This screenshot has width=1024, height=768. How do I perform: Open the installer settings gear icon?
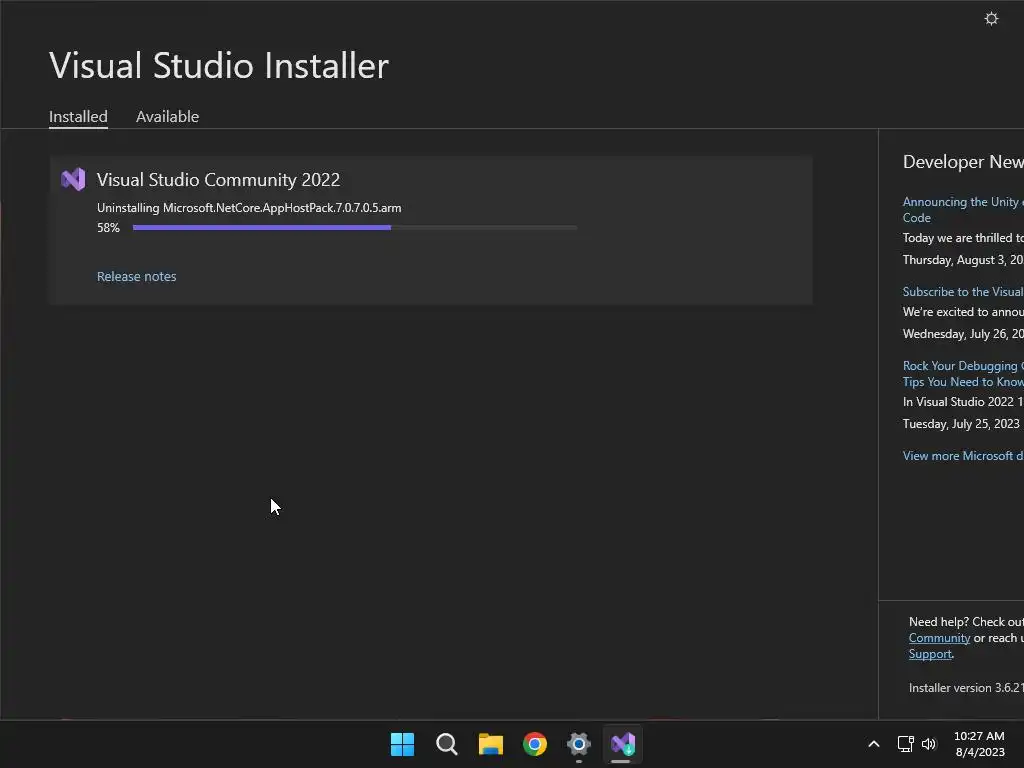tap(991, 18)
